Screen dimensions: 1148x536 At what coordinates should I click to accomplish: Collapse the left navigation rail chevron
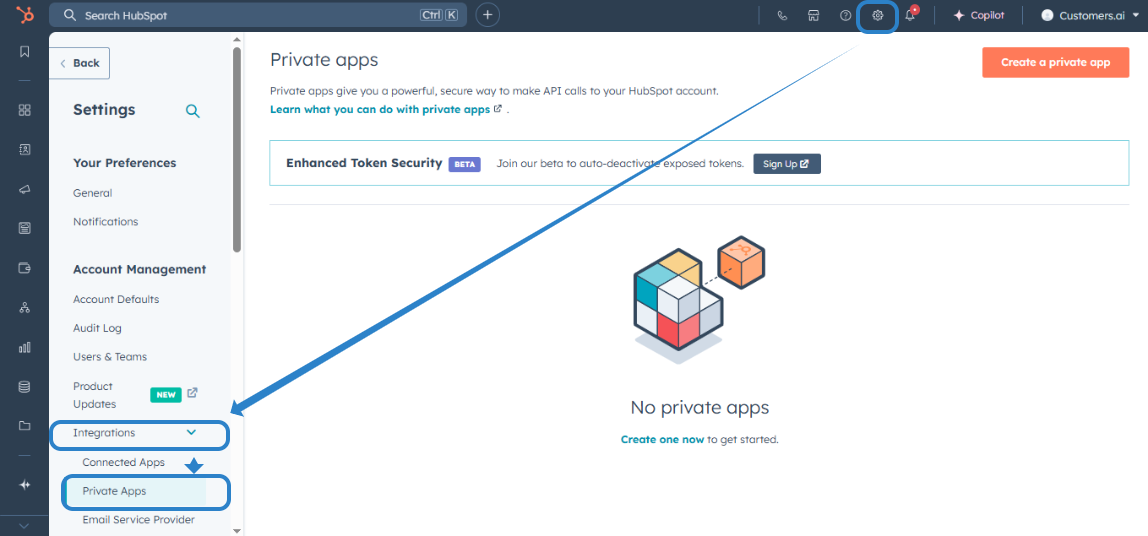click(24, 526)
